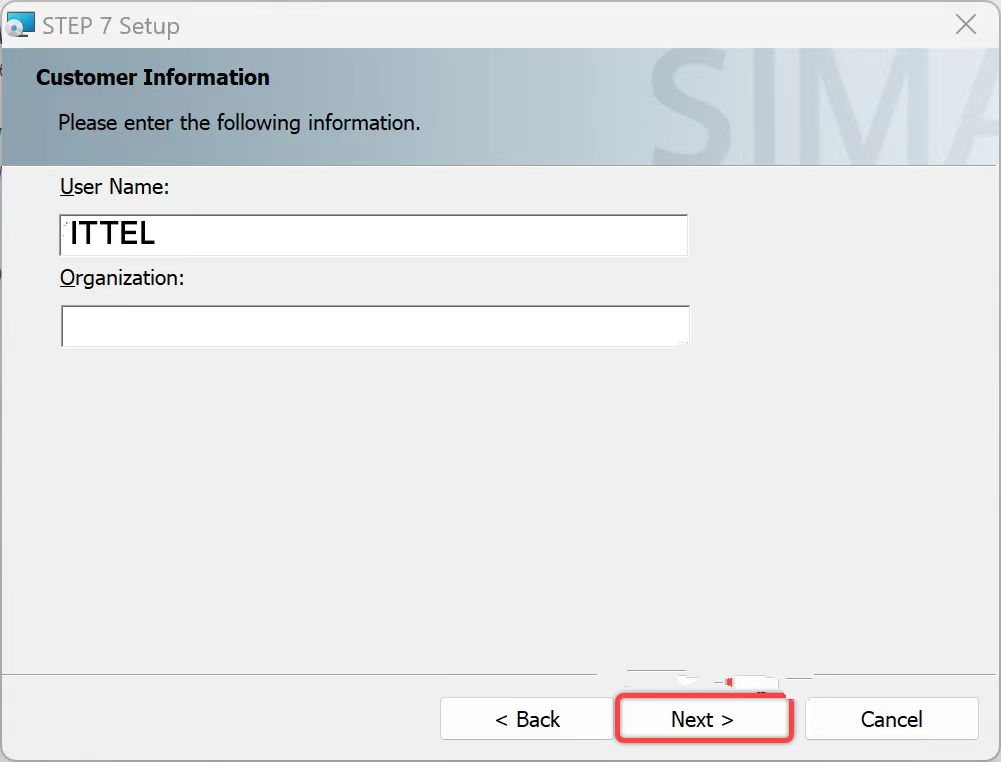This screenshot has width=1001, height=762.
Task: Click the STEP 7 Setup title bar icon
Action: click(19, 25)
